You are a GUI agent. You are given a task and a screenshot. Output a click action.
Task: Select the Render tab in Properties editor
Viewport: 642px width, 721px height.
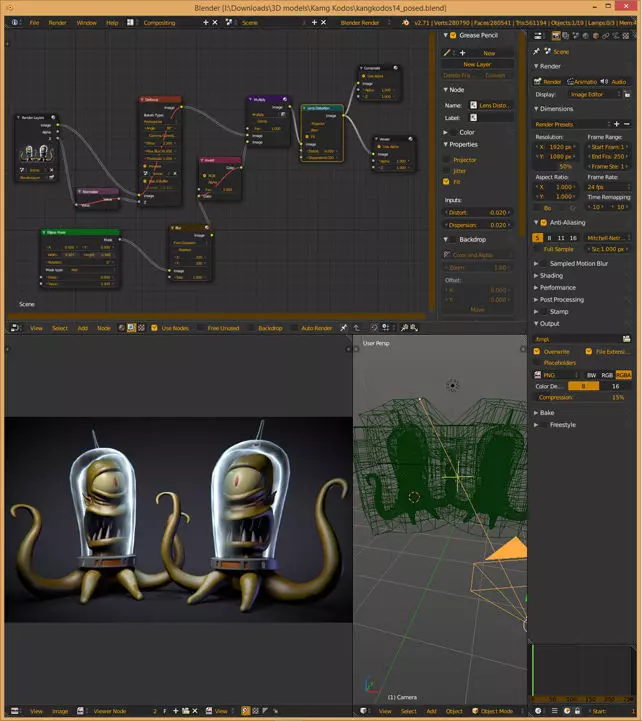(x=556, y=36)
